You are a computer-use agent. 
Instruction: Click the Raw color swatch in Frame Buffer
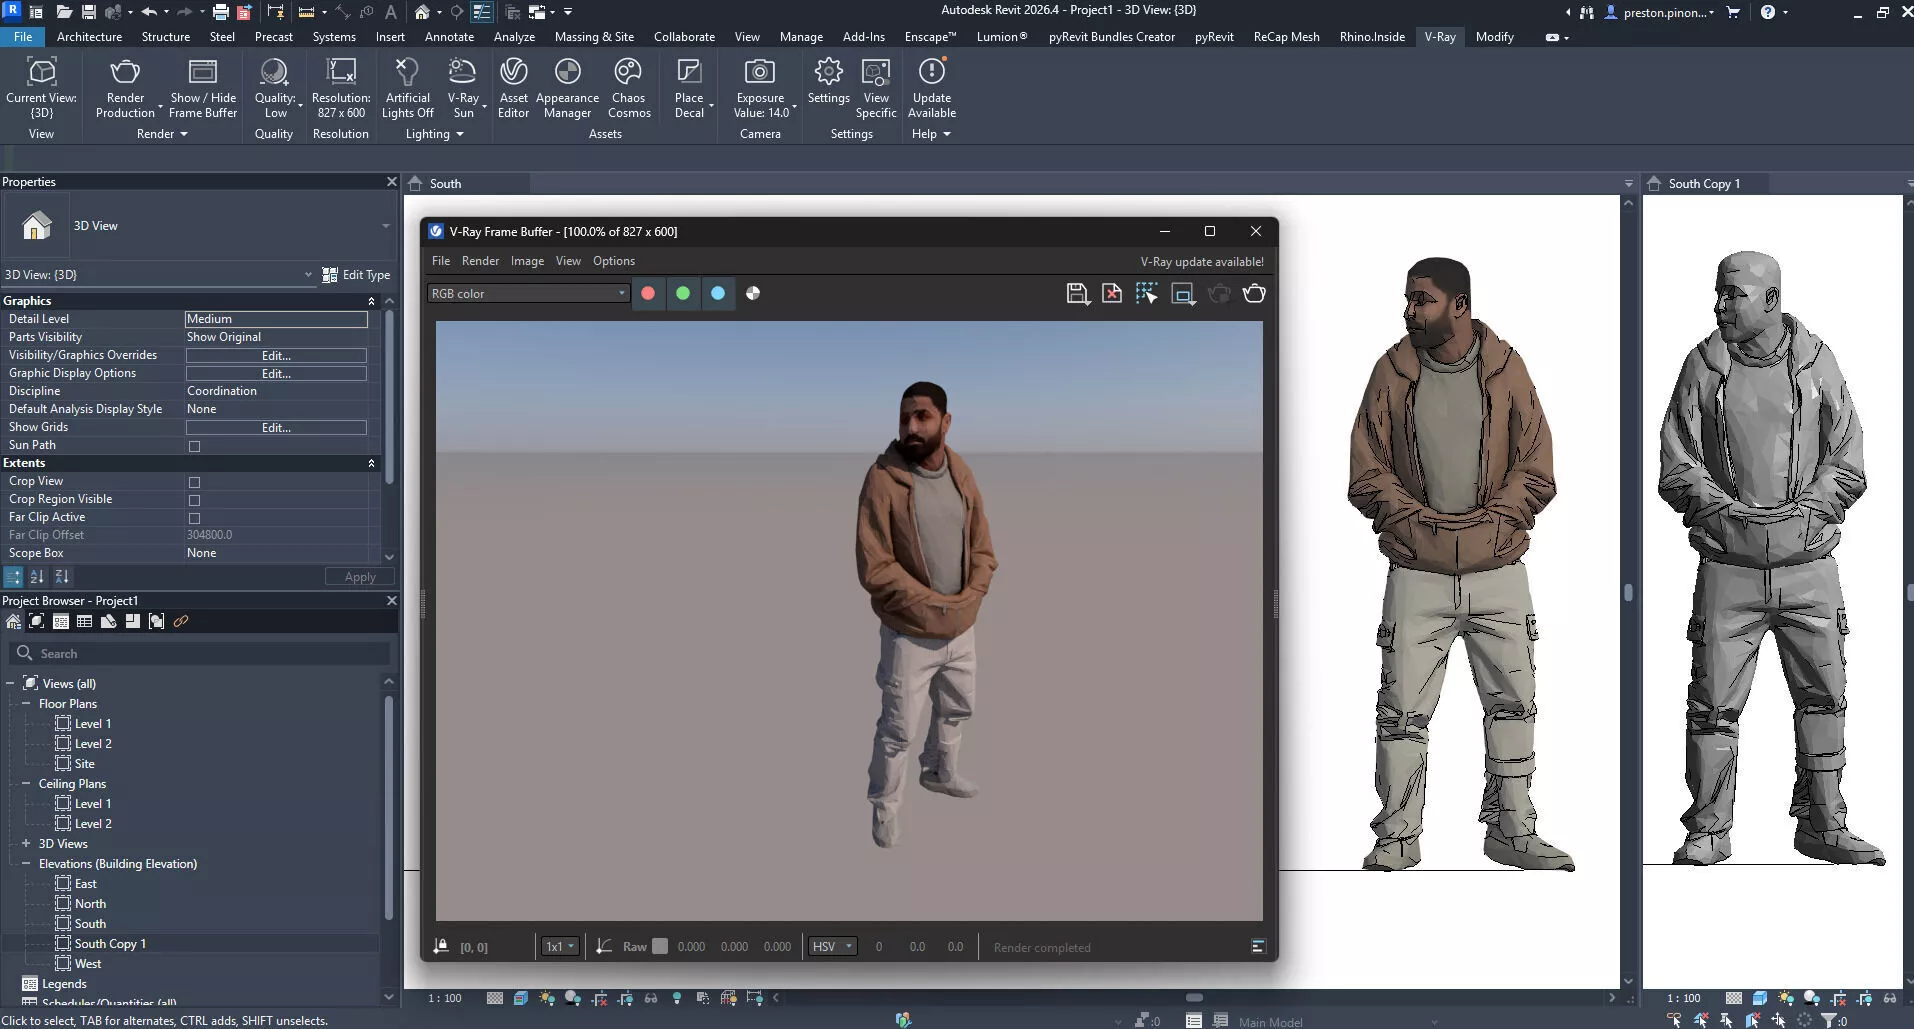[660, 946]
